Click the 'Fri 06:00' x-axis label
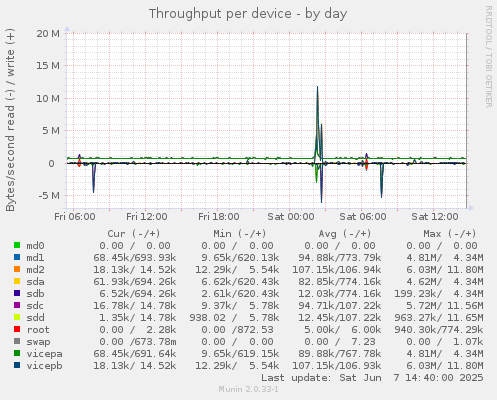This screenshot has height=400, width=497. point(75,217)
